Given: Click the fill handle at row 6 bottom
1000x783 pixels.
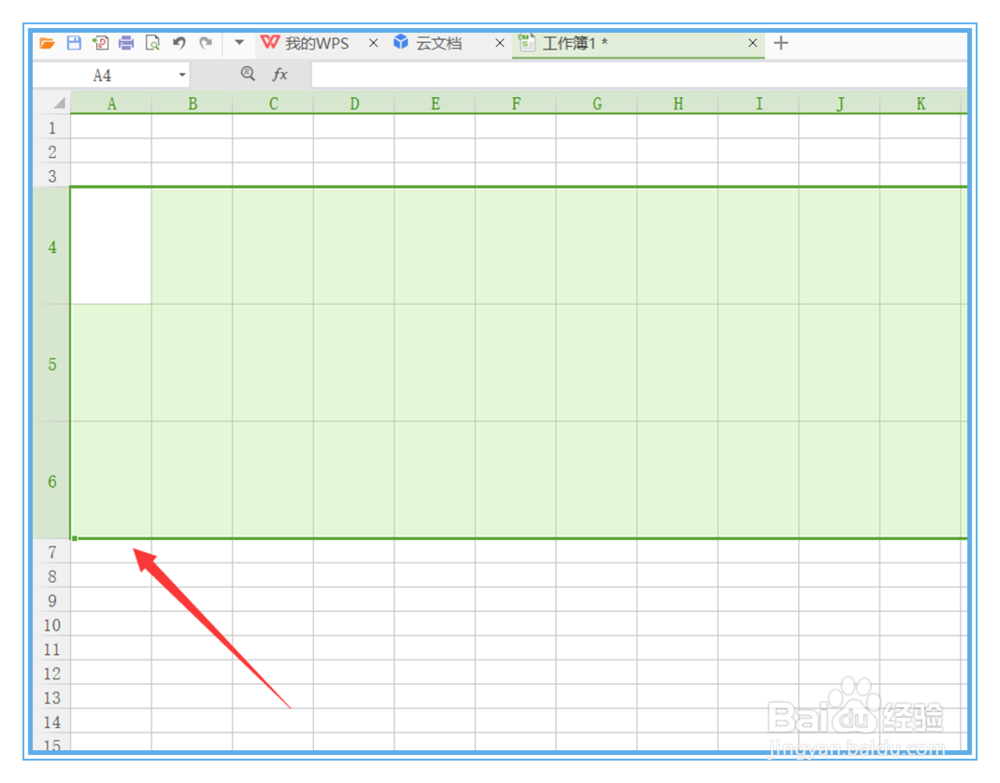Looking at the screenshot, I should click(75, 539).
